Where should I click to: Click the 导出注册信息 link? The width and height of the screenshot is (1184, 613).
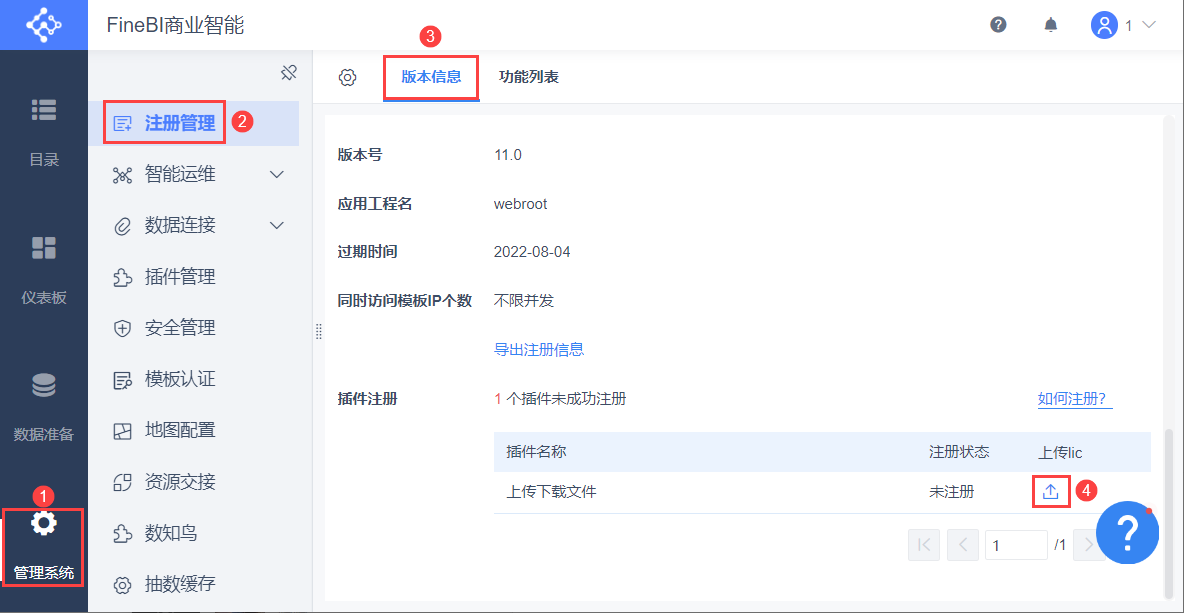[538, 350]
